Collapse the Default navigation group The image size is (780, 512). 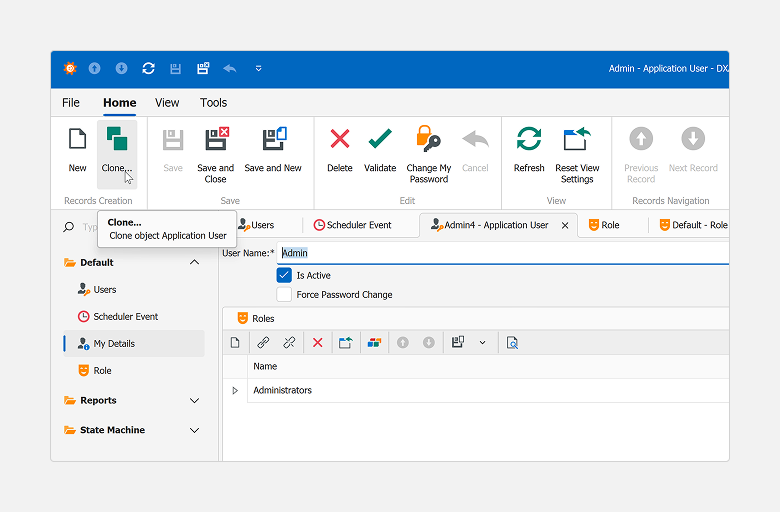[194, 262]
